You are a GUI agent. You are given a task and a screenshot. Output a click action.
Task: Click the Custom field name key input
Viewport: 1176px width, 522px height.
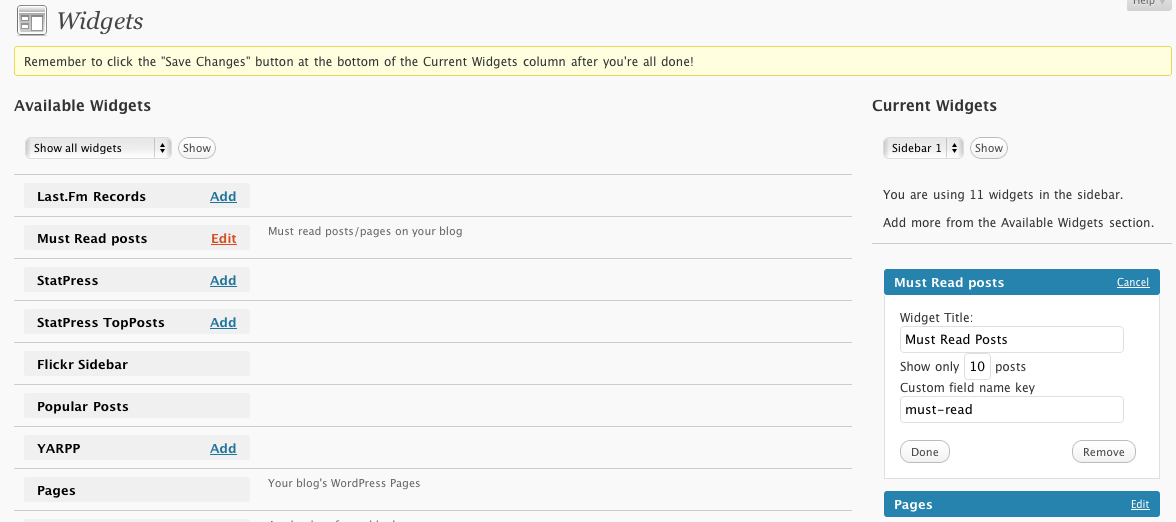click(1012, 410)
